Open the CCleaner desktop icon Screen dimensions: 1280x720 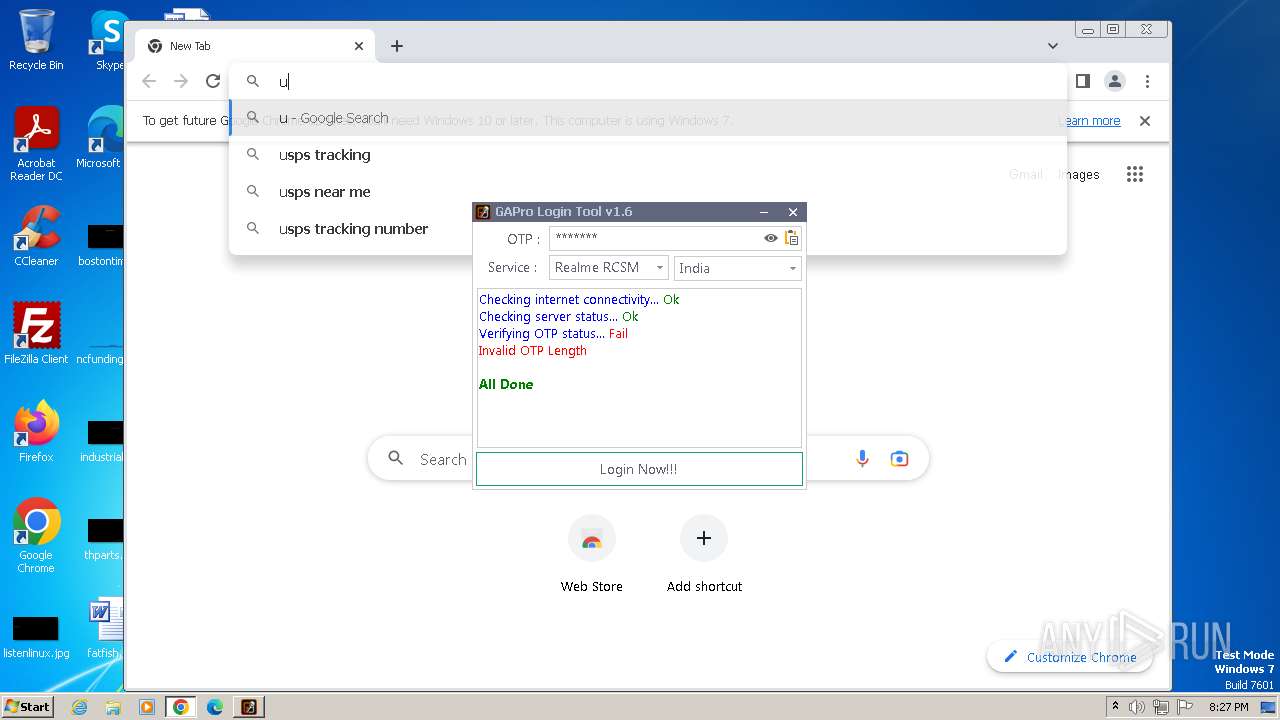click(36, 236)
